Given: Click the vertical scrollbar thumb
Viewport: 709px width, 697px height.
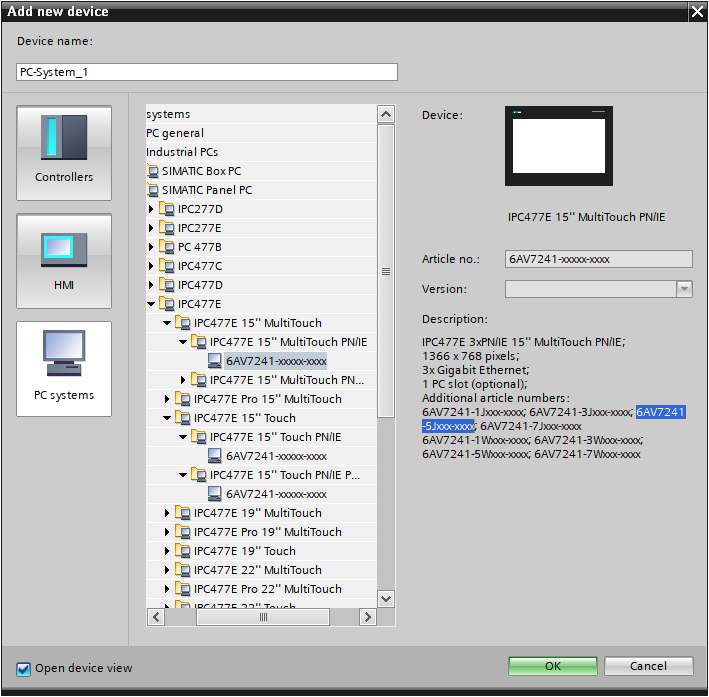Looking at the screenshot, I should tap(386, 271).
